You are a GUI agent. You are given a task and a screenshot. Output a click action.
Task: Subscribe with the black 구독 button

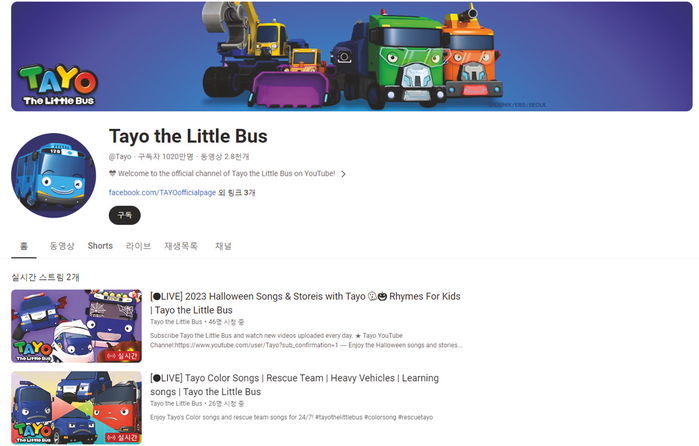[x=125, y=215]
